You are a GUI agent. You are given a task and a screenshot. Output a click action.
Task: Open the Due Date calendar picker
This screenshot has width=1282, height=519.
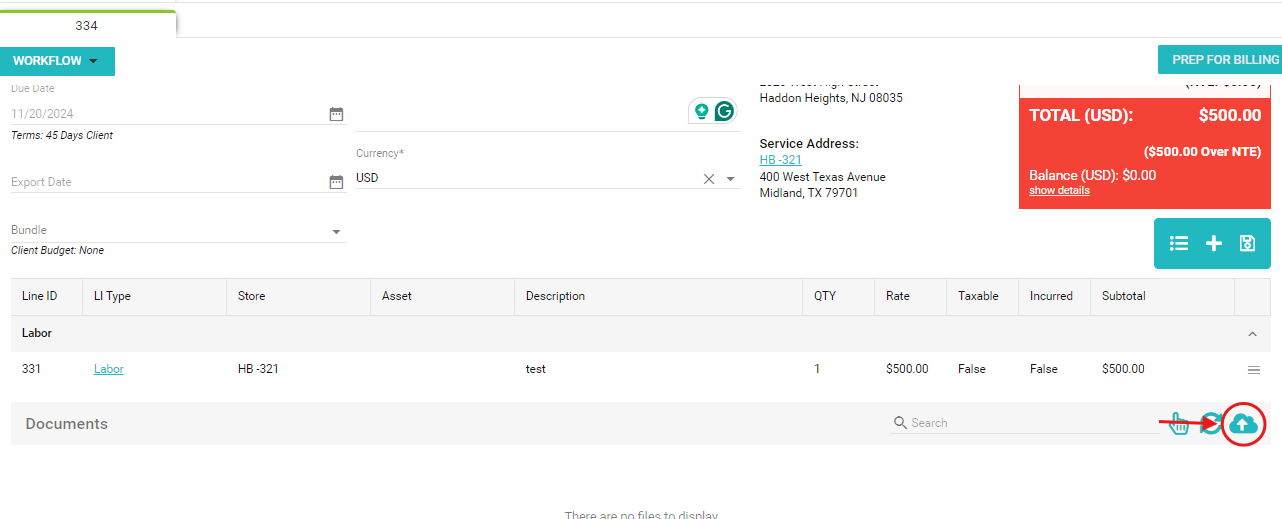(336, 114)
